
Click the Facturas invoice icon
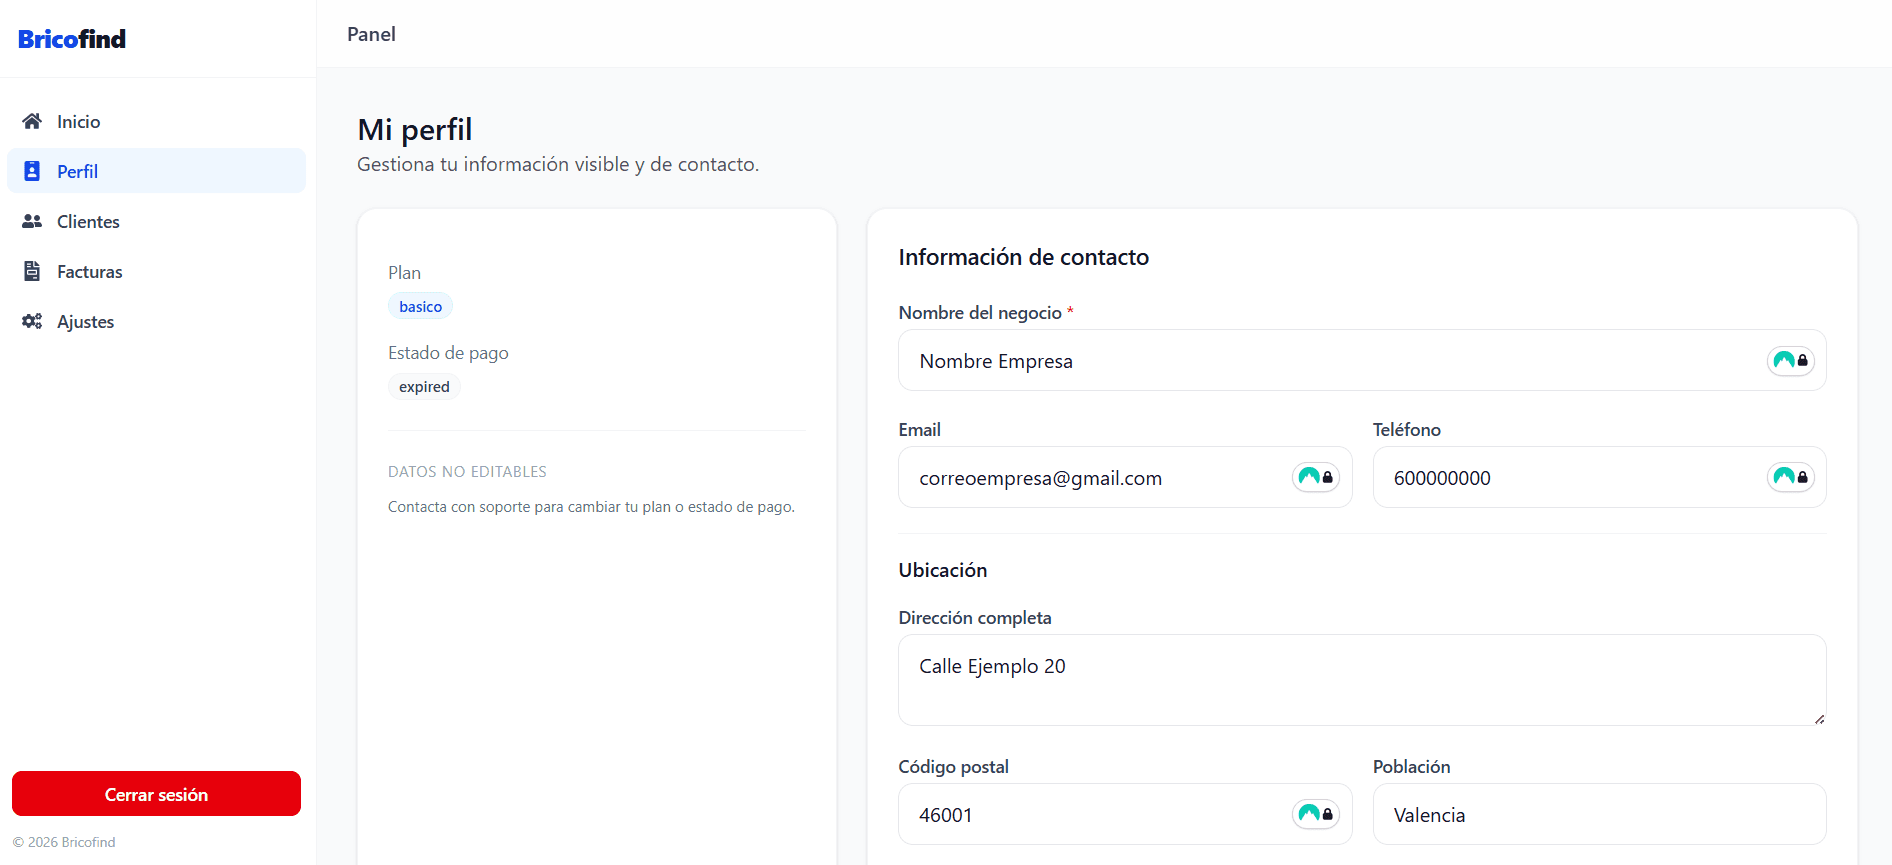(32, 271)
